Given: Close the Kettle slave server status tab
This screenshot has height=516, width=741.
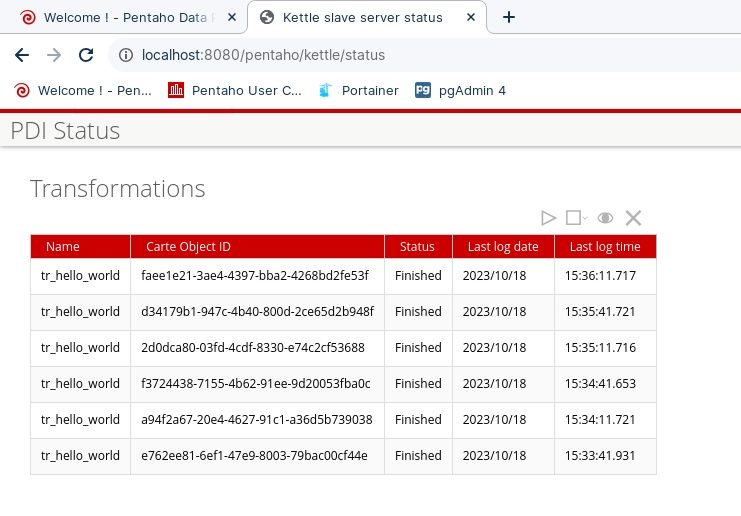Looking at the screenshot, I should [471, 17].
